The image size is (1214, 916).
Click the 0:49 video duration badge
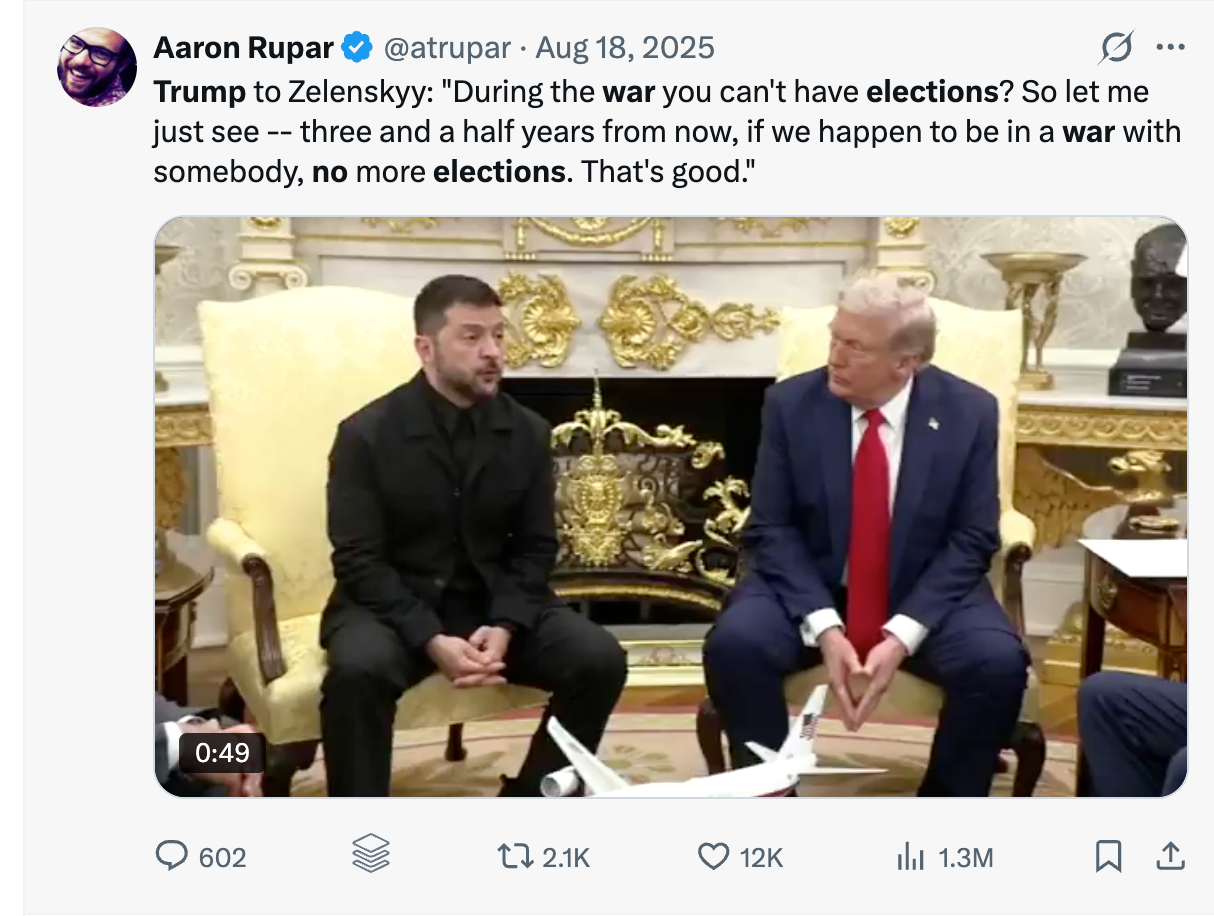tap(222, 752)
